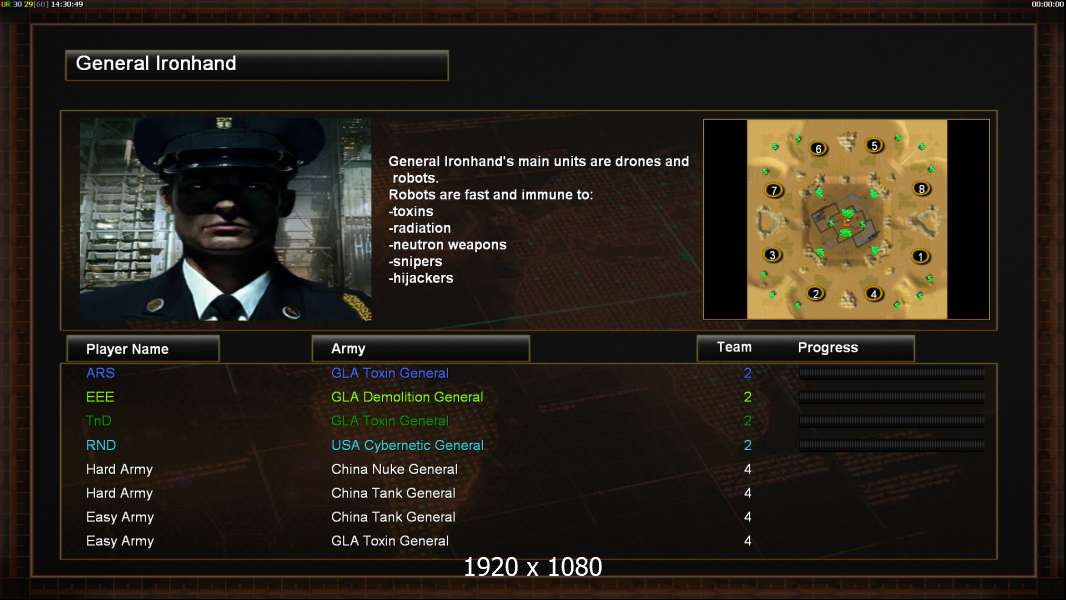Click start position marker 6 on minimap
This screenshot has height=600, width=1066.
(x=818, y=148)
